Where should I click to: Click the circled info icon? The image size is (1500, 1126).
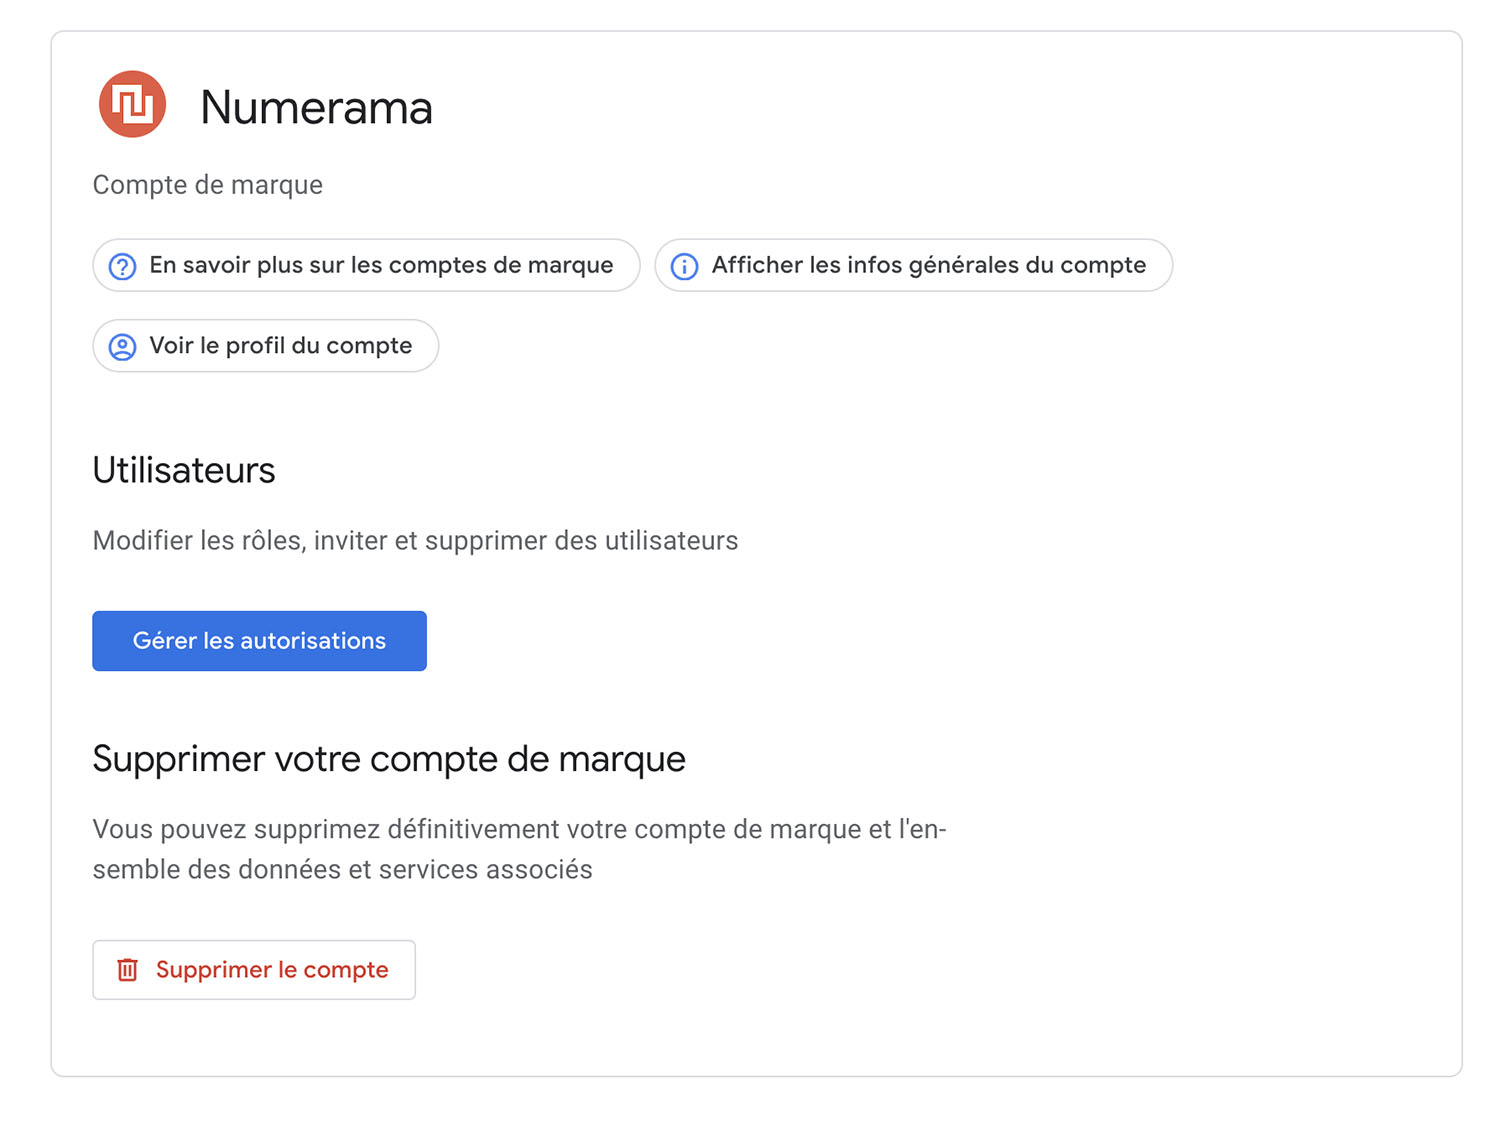684,266
